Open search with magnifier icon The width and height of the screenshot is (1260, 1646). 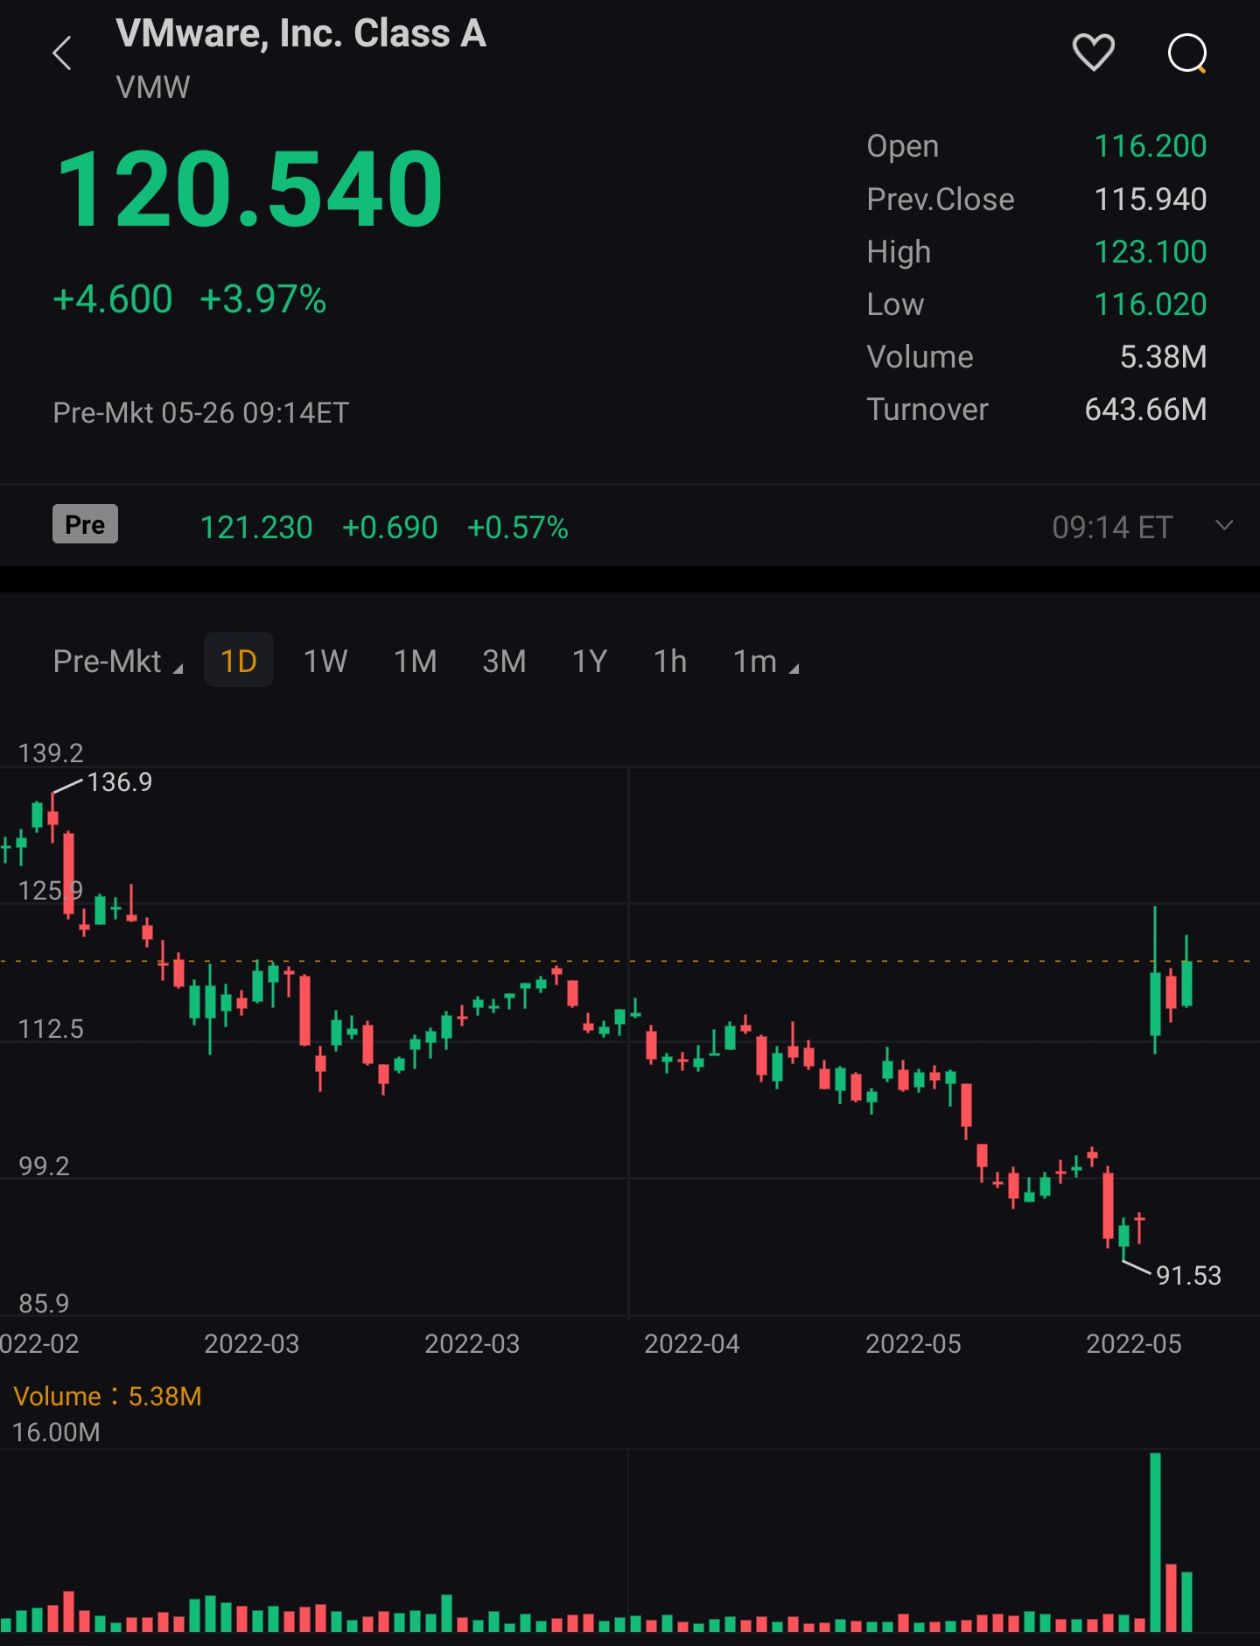click(x=1187, y=54)
